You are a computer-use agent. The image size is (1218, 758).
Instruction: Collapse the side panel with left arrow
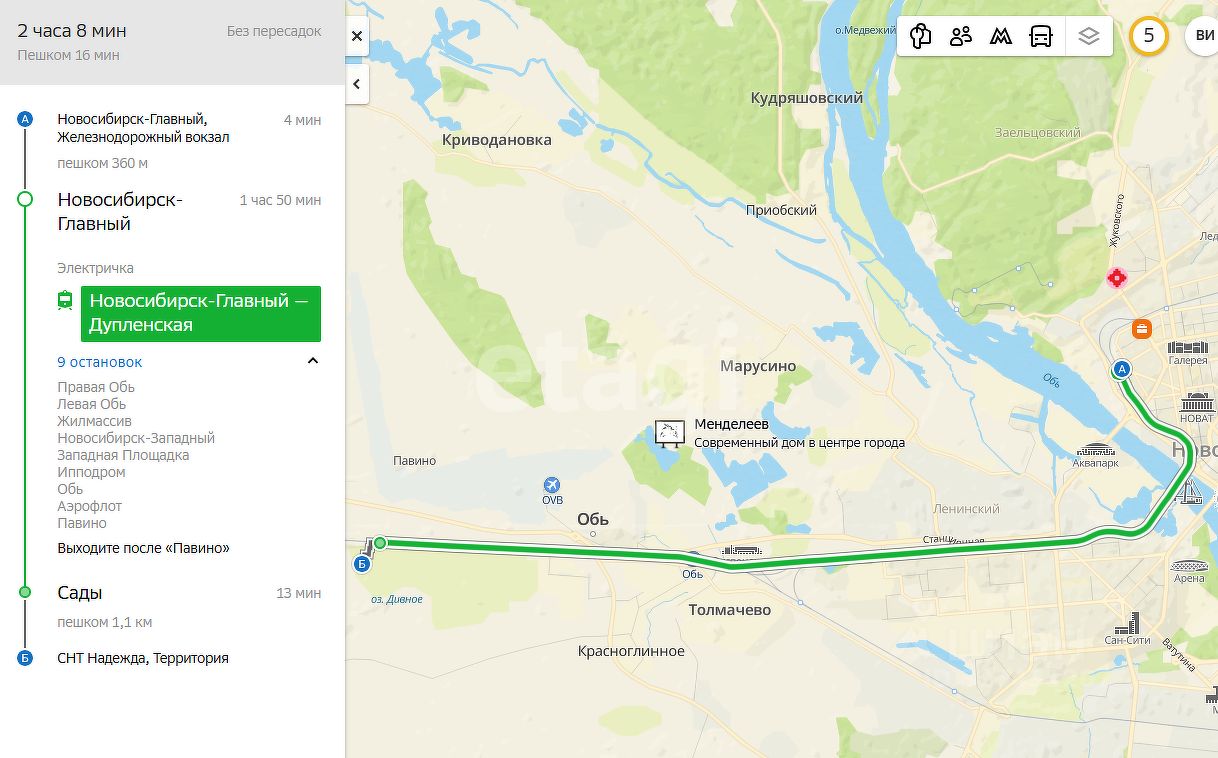pos(357,85)
